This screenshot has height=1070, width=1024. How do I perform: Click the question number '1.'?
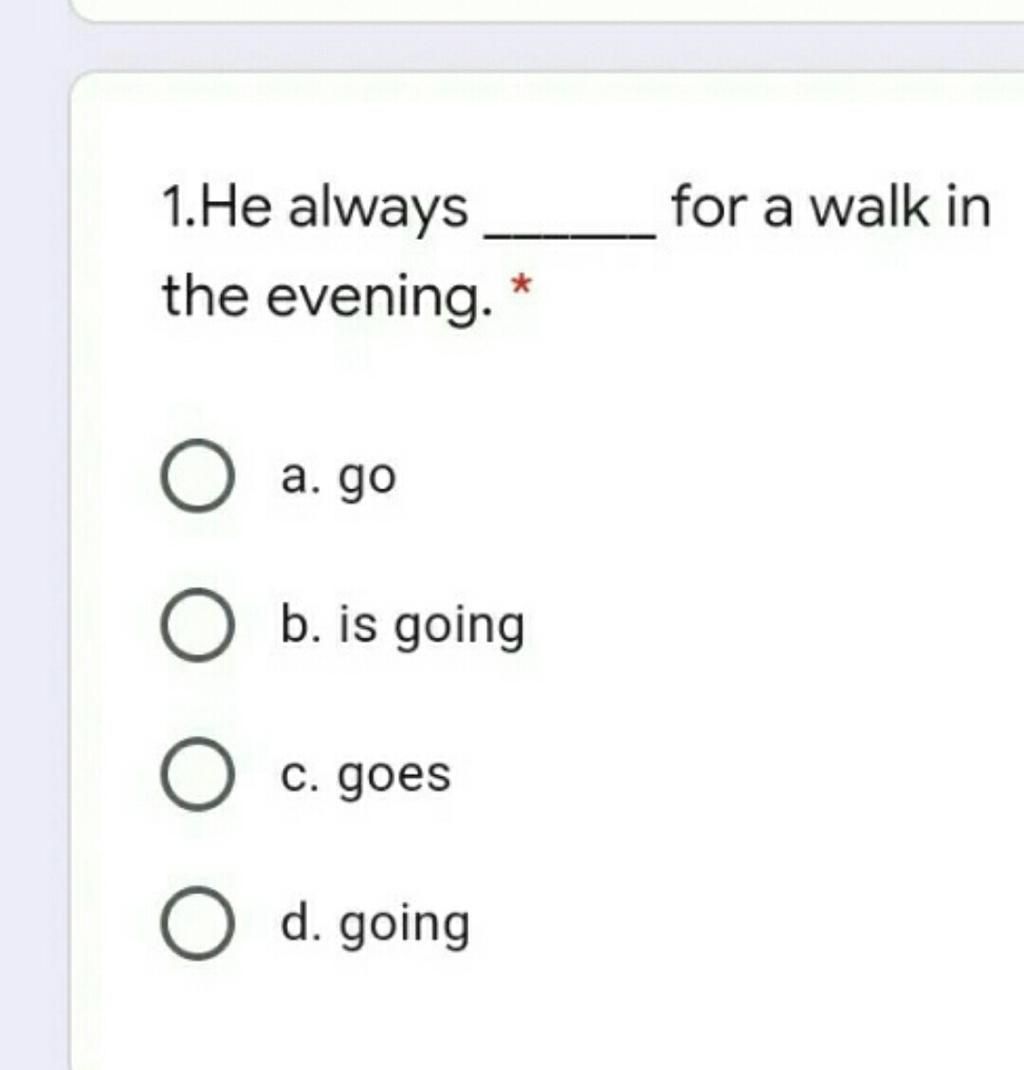point(179,208)
